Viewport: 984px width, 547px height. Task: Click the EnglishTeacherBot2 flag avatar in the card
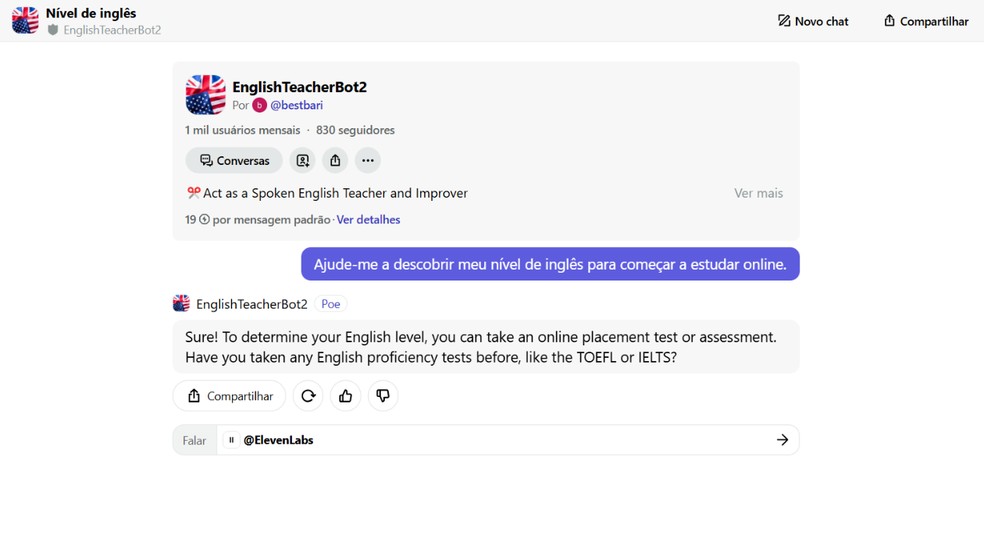206,95
